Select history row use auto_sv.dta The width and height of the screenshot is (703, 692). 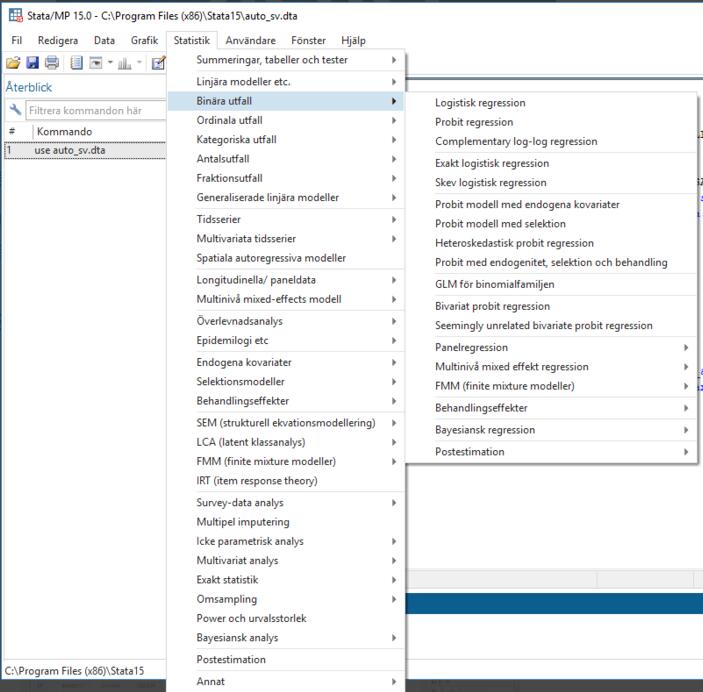tap(85, 150)
